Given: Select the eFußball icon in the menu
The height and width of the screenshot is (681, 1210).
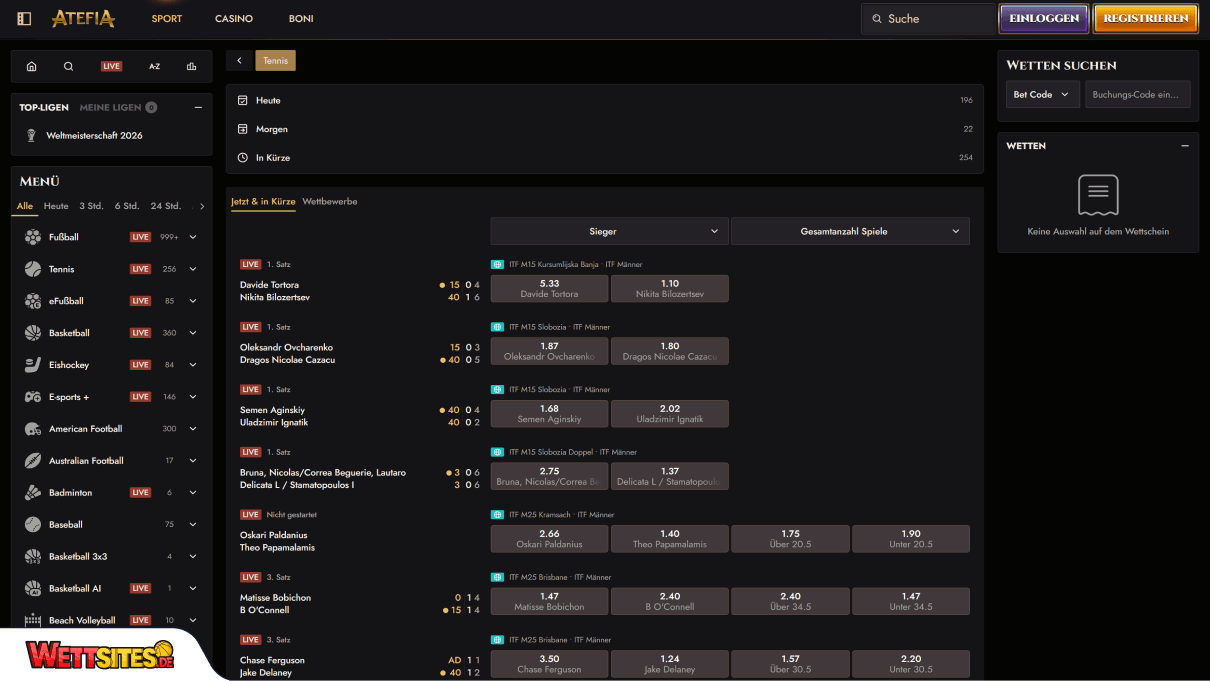Looking at the screenshot, I should click(33, 301).
